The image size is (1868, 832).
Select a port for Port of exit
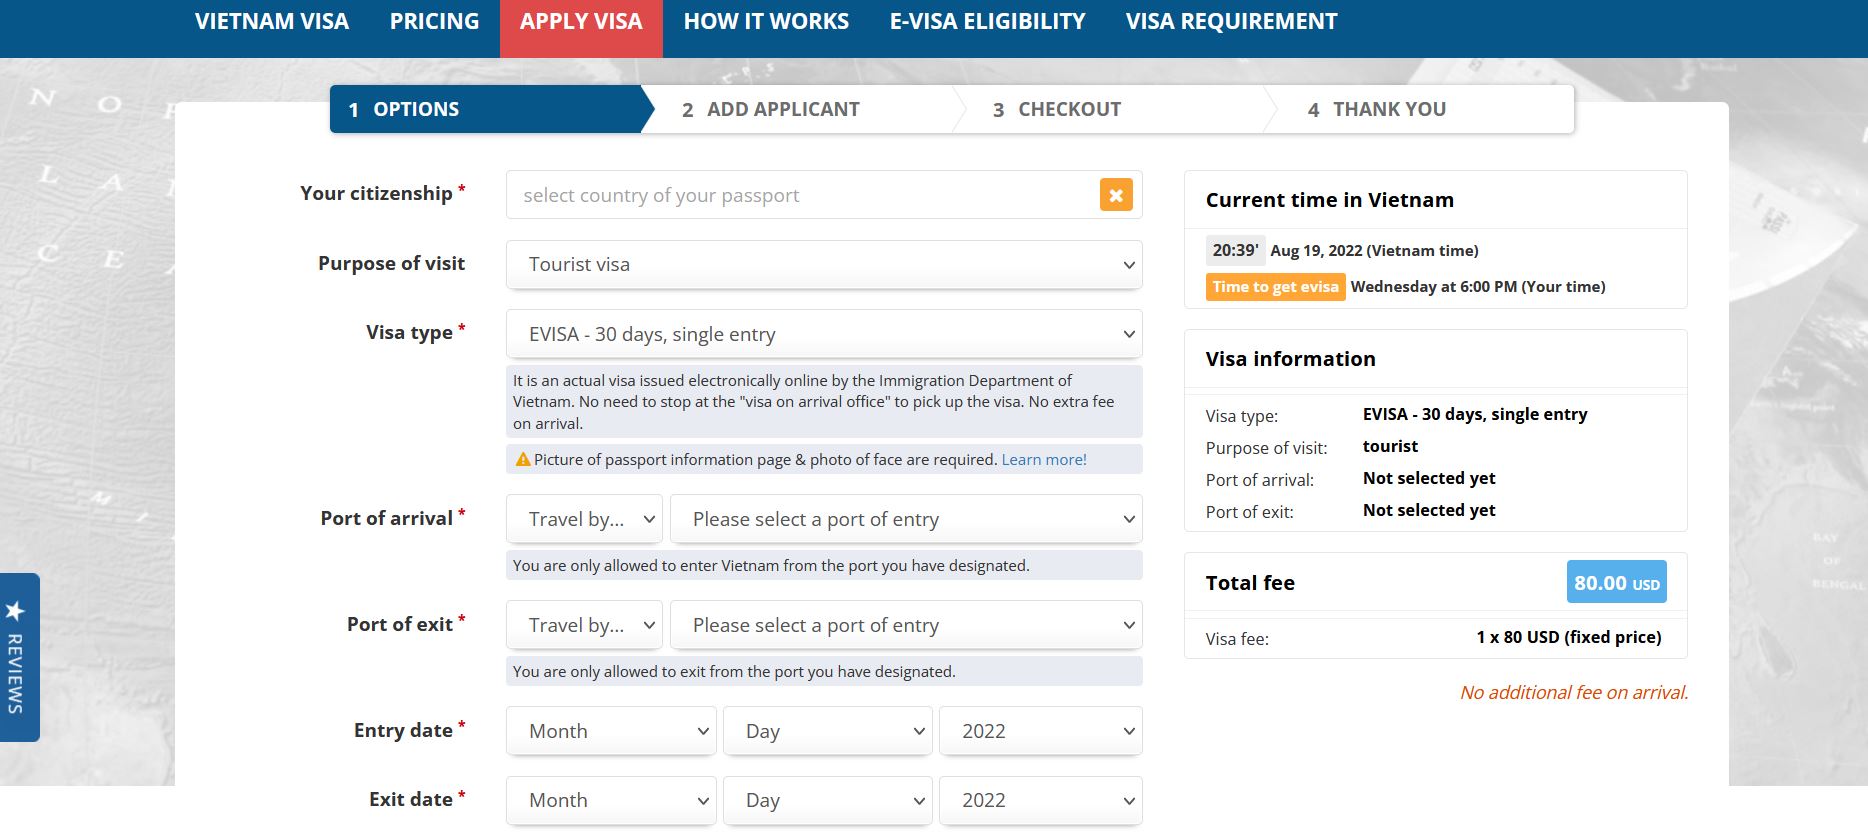click(x=906, y=625)
